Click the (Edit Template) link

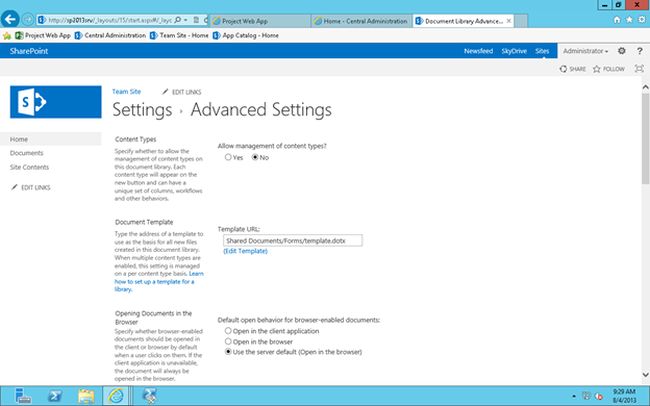pyautogui.click(x=245, y=251)
